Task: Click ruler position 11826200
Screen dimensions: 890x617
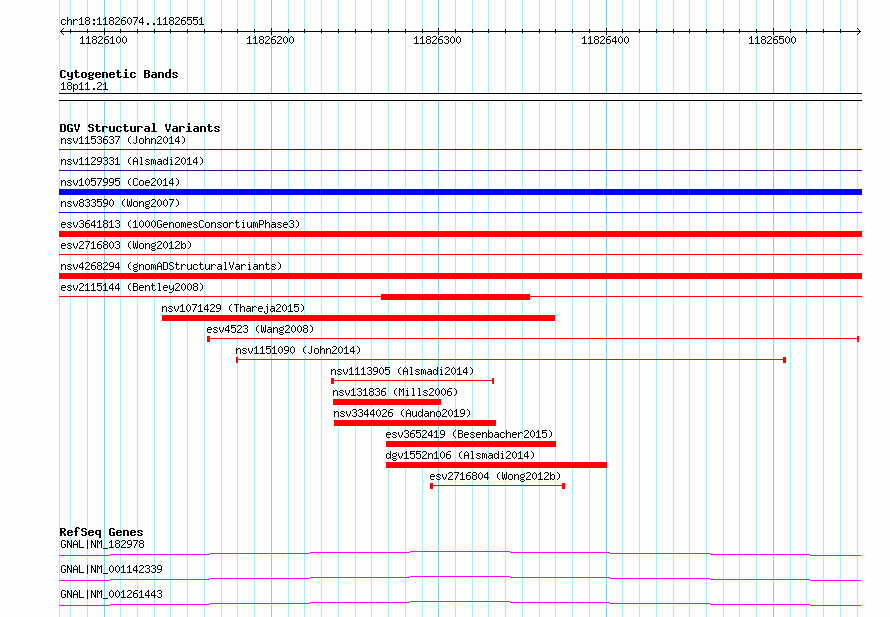Action: pos(270,40)
